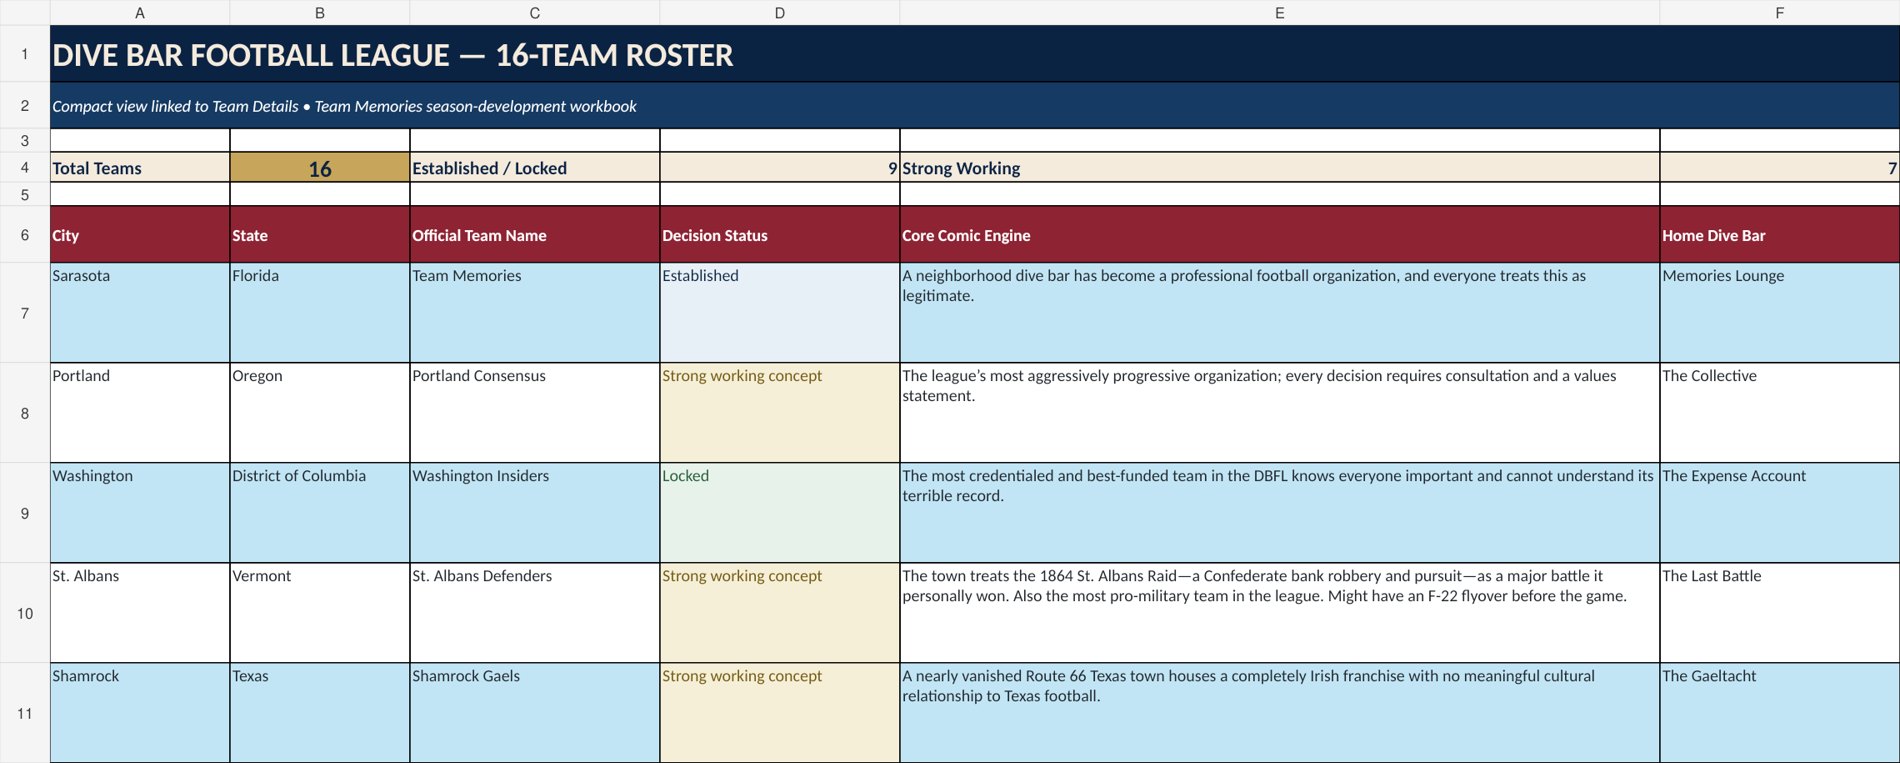Select 'The Collective' cell

1780,413
